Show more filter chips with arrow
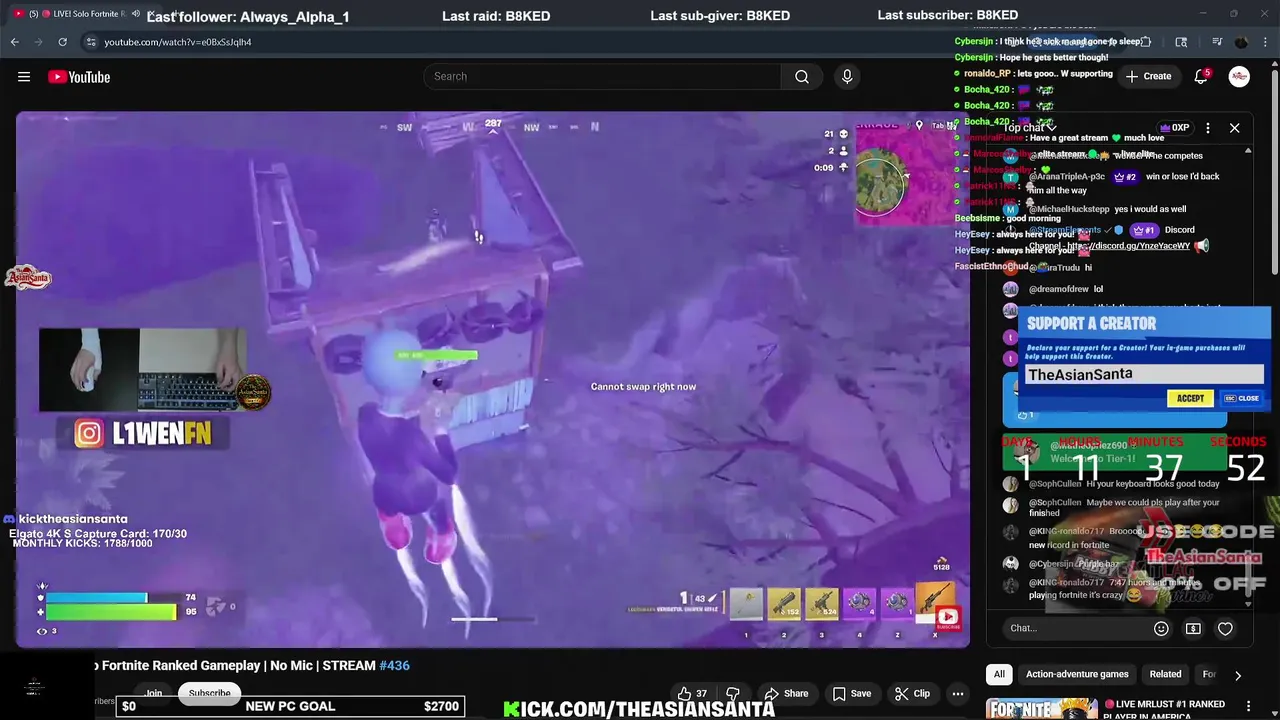1280x720 pixels. pyautogui.click(x=1238, y=675)
